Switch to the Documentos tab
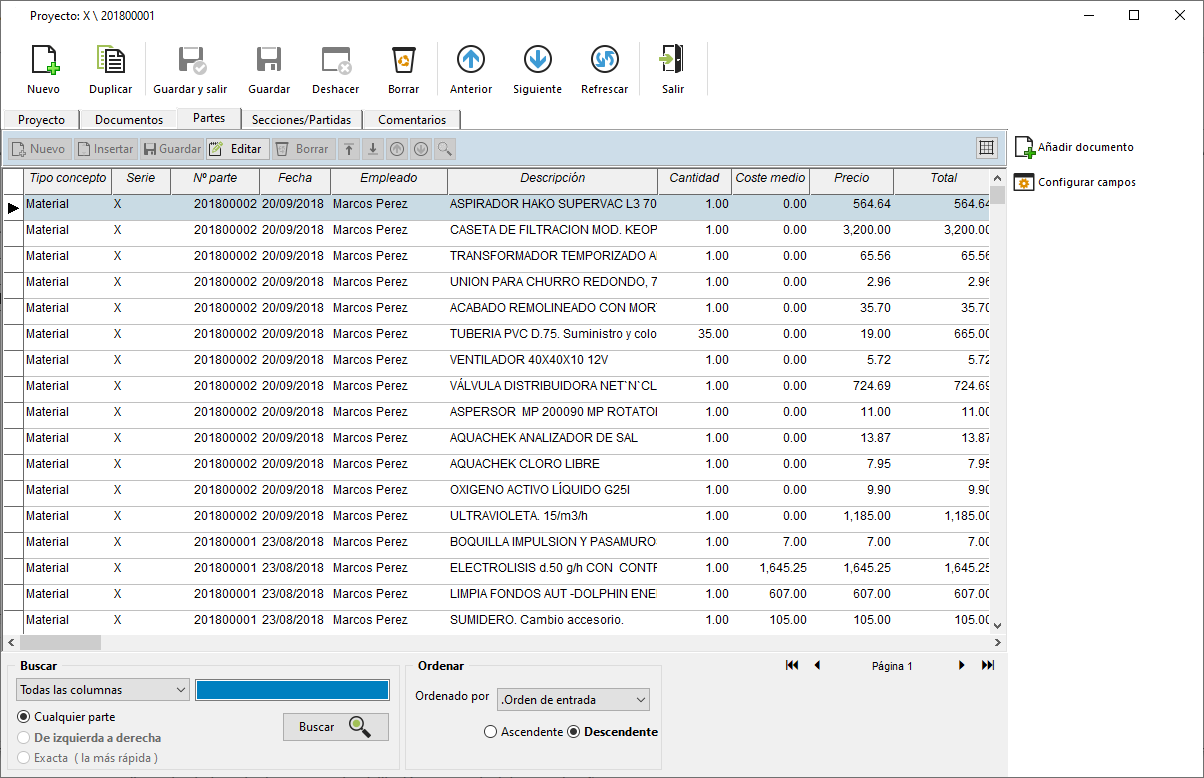Screen dimensions: 1204x778 click(129, 120)
